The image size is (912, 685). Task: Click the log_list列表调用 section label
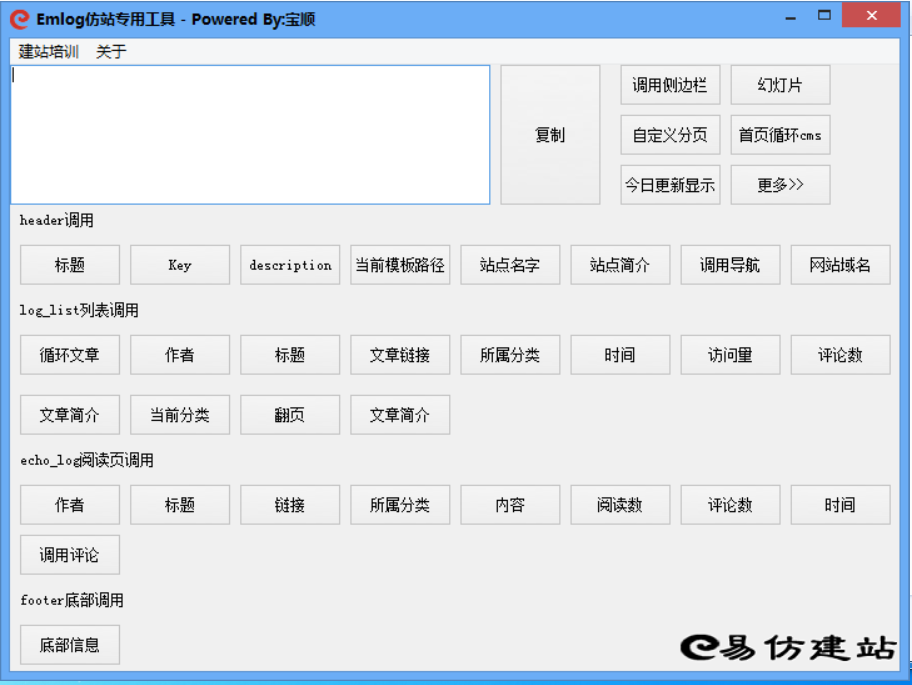click(79, 310)
